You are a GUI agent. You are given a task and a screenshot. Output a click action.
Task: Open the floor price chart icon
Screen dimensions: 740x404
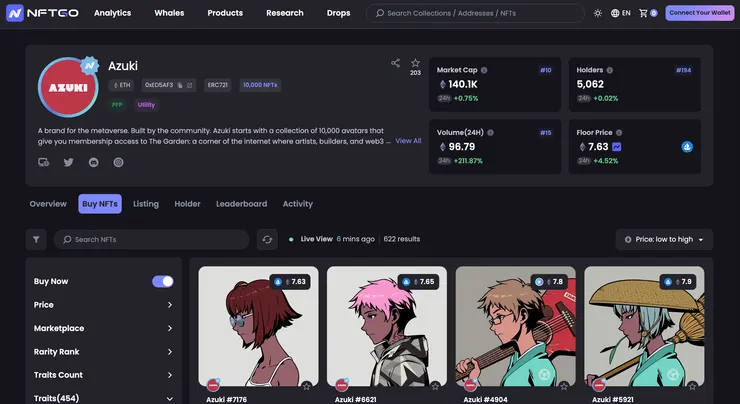click(616, 147)
